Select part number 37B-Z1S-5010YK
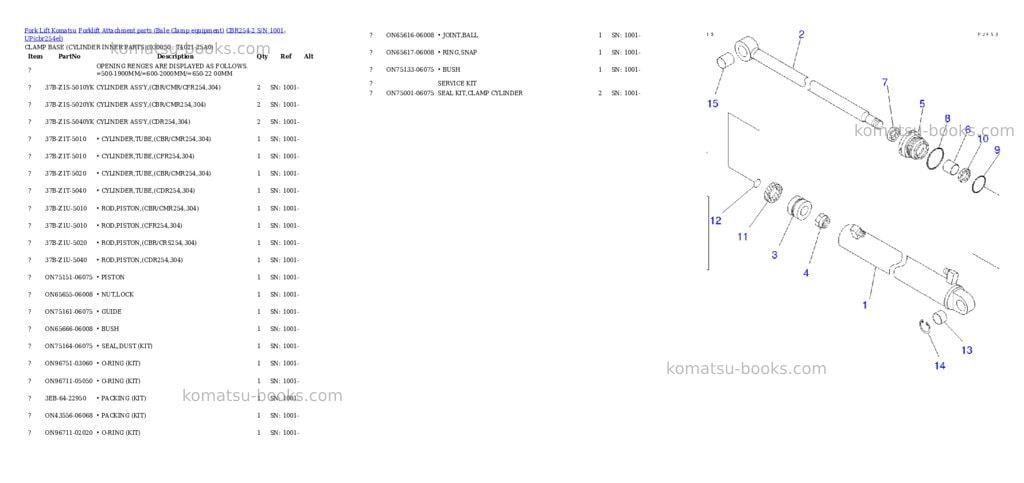Viewport: 1024px width, 483px height. (x=69, y=87)
